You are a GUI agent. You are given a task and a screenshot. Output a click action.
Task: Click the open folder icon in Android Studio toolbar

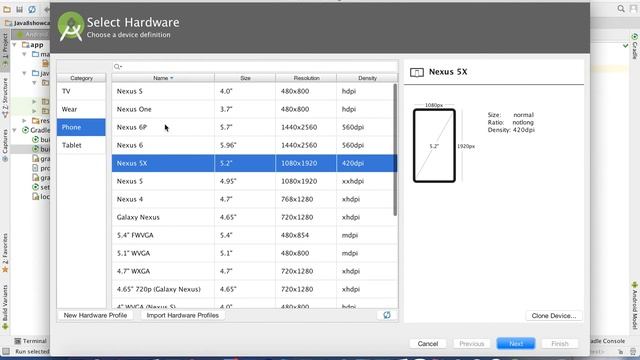[7, 9]
